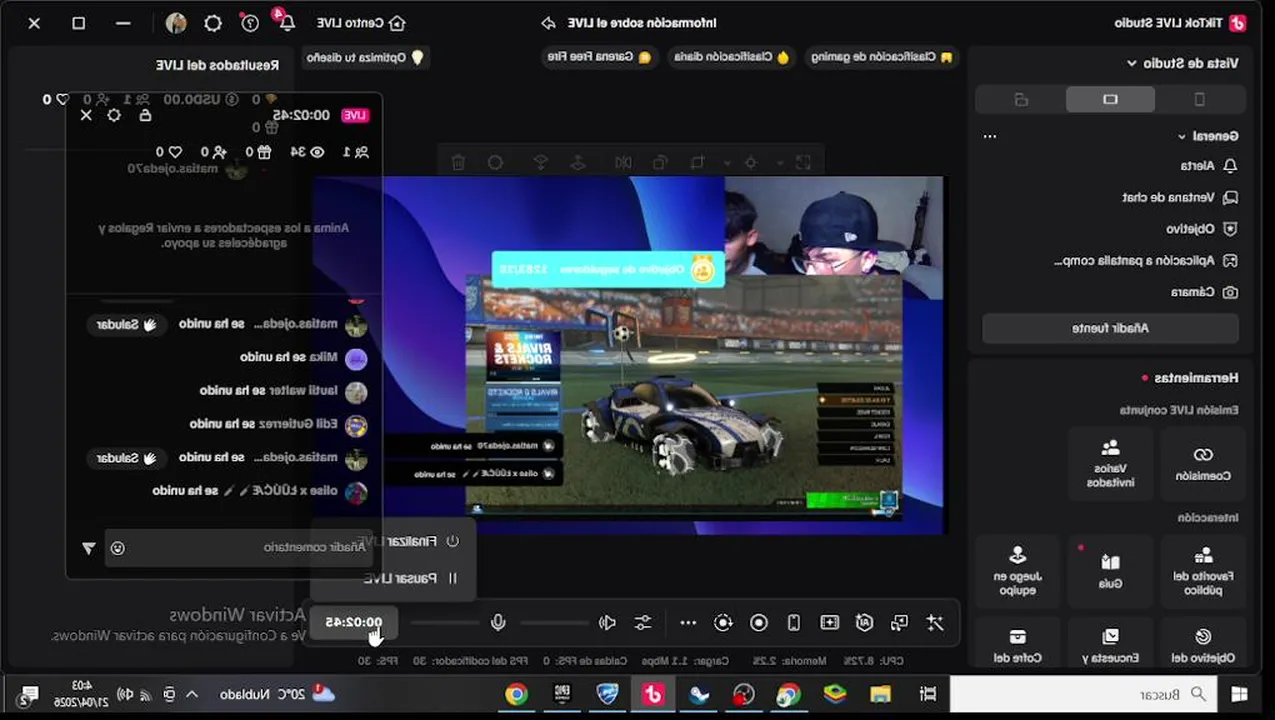
Task: Open the three-dot menu beside General
Action: (990, 136)
